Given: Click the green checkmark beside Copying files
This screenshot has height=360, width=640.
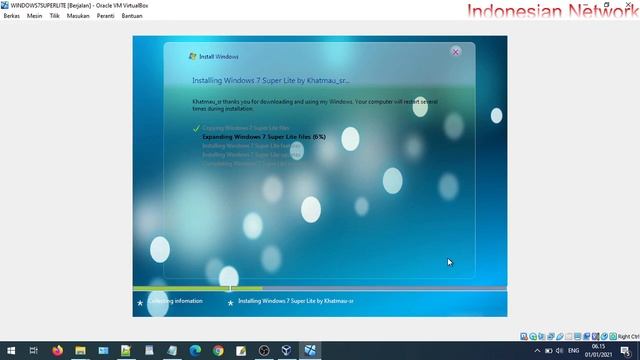Looking at the screenshot, I should coord(196,128).
